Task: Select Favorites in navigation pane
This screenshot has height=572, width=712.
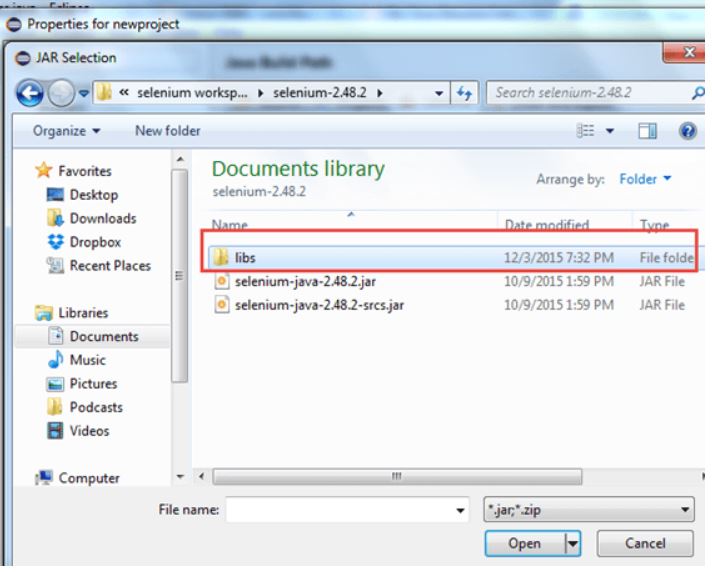Action: pos(85,171)
